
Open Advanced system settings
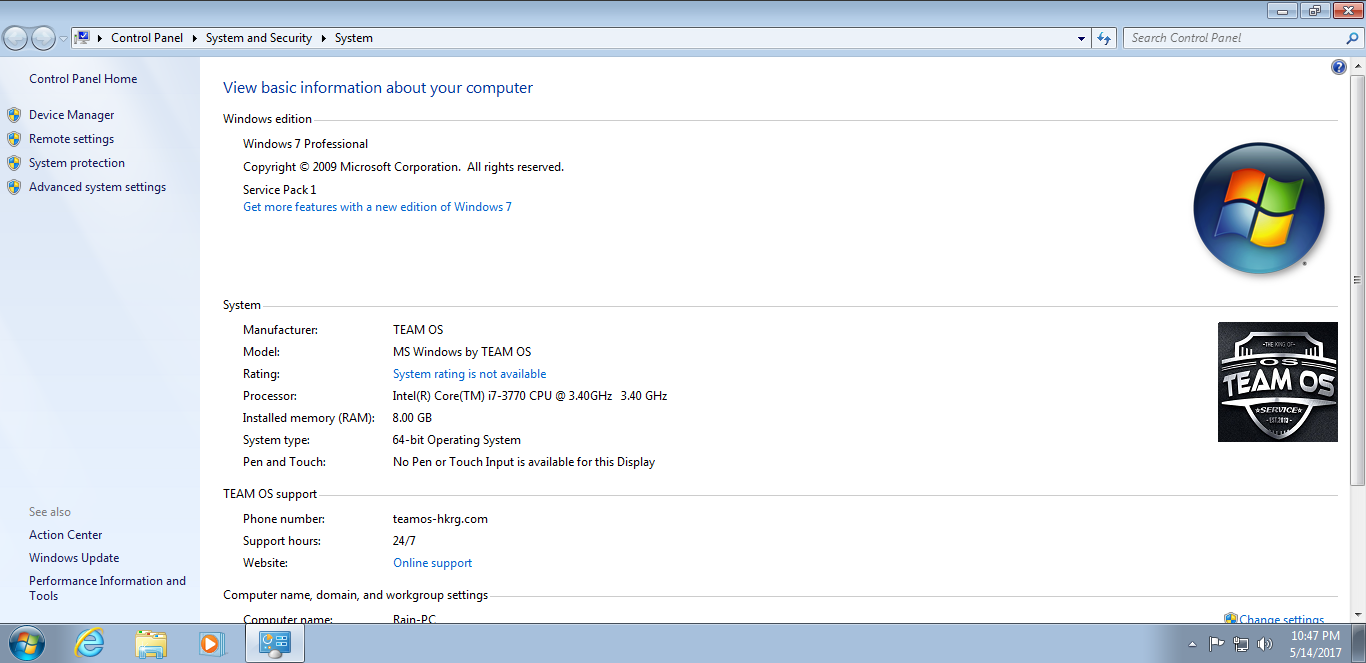click(x=97, y=187)
